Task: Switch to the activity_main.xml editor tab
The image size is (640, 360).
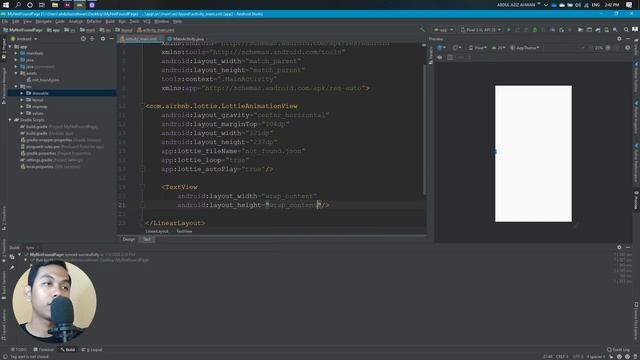Action: click(140, 39)
